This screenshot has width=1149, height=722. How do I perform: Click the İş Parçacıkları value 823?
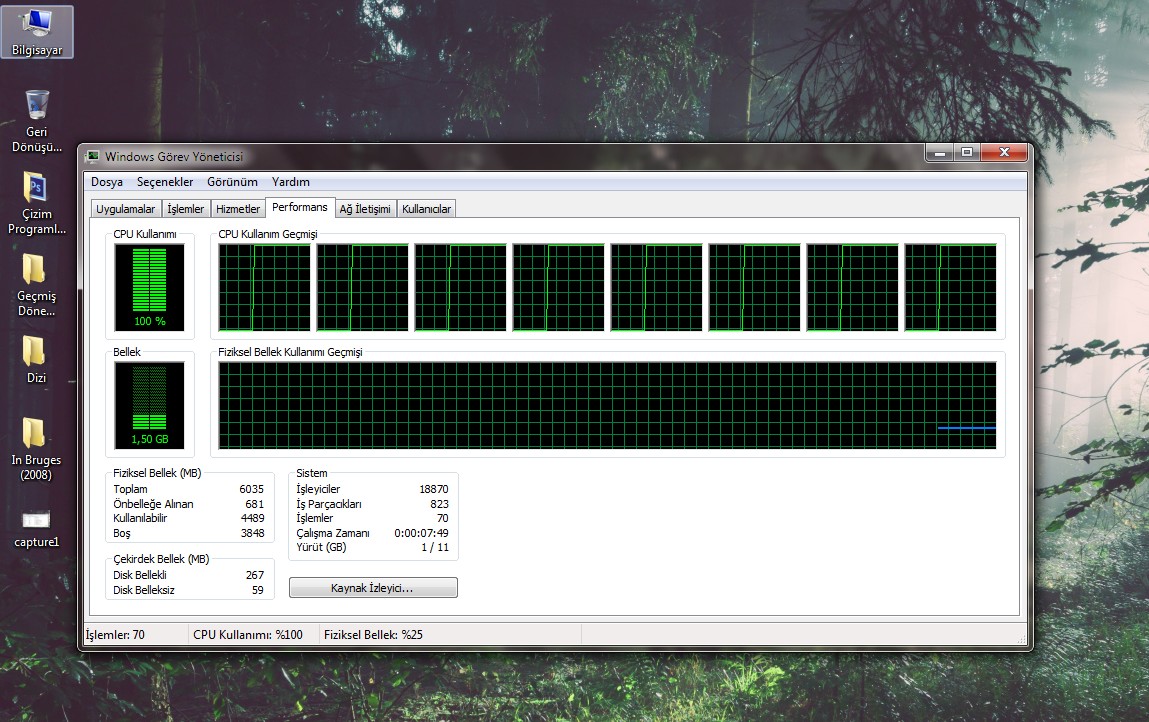tap(440, 504)
